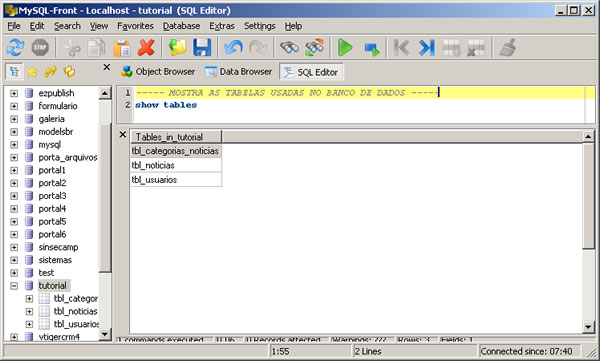600x361 pixels.
Task: Click the Delete row icon
Action: 476,48
